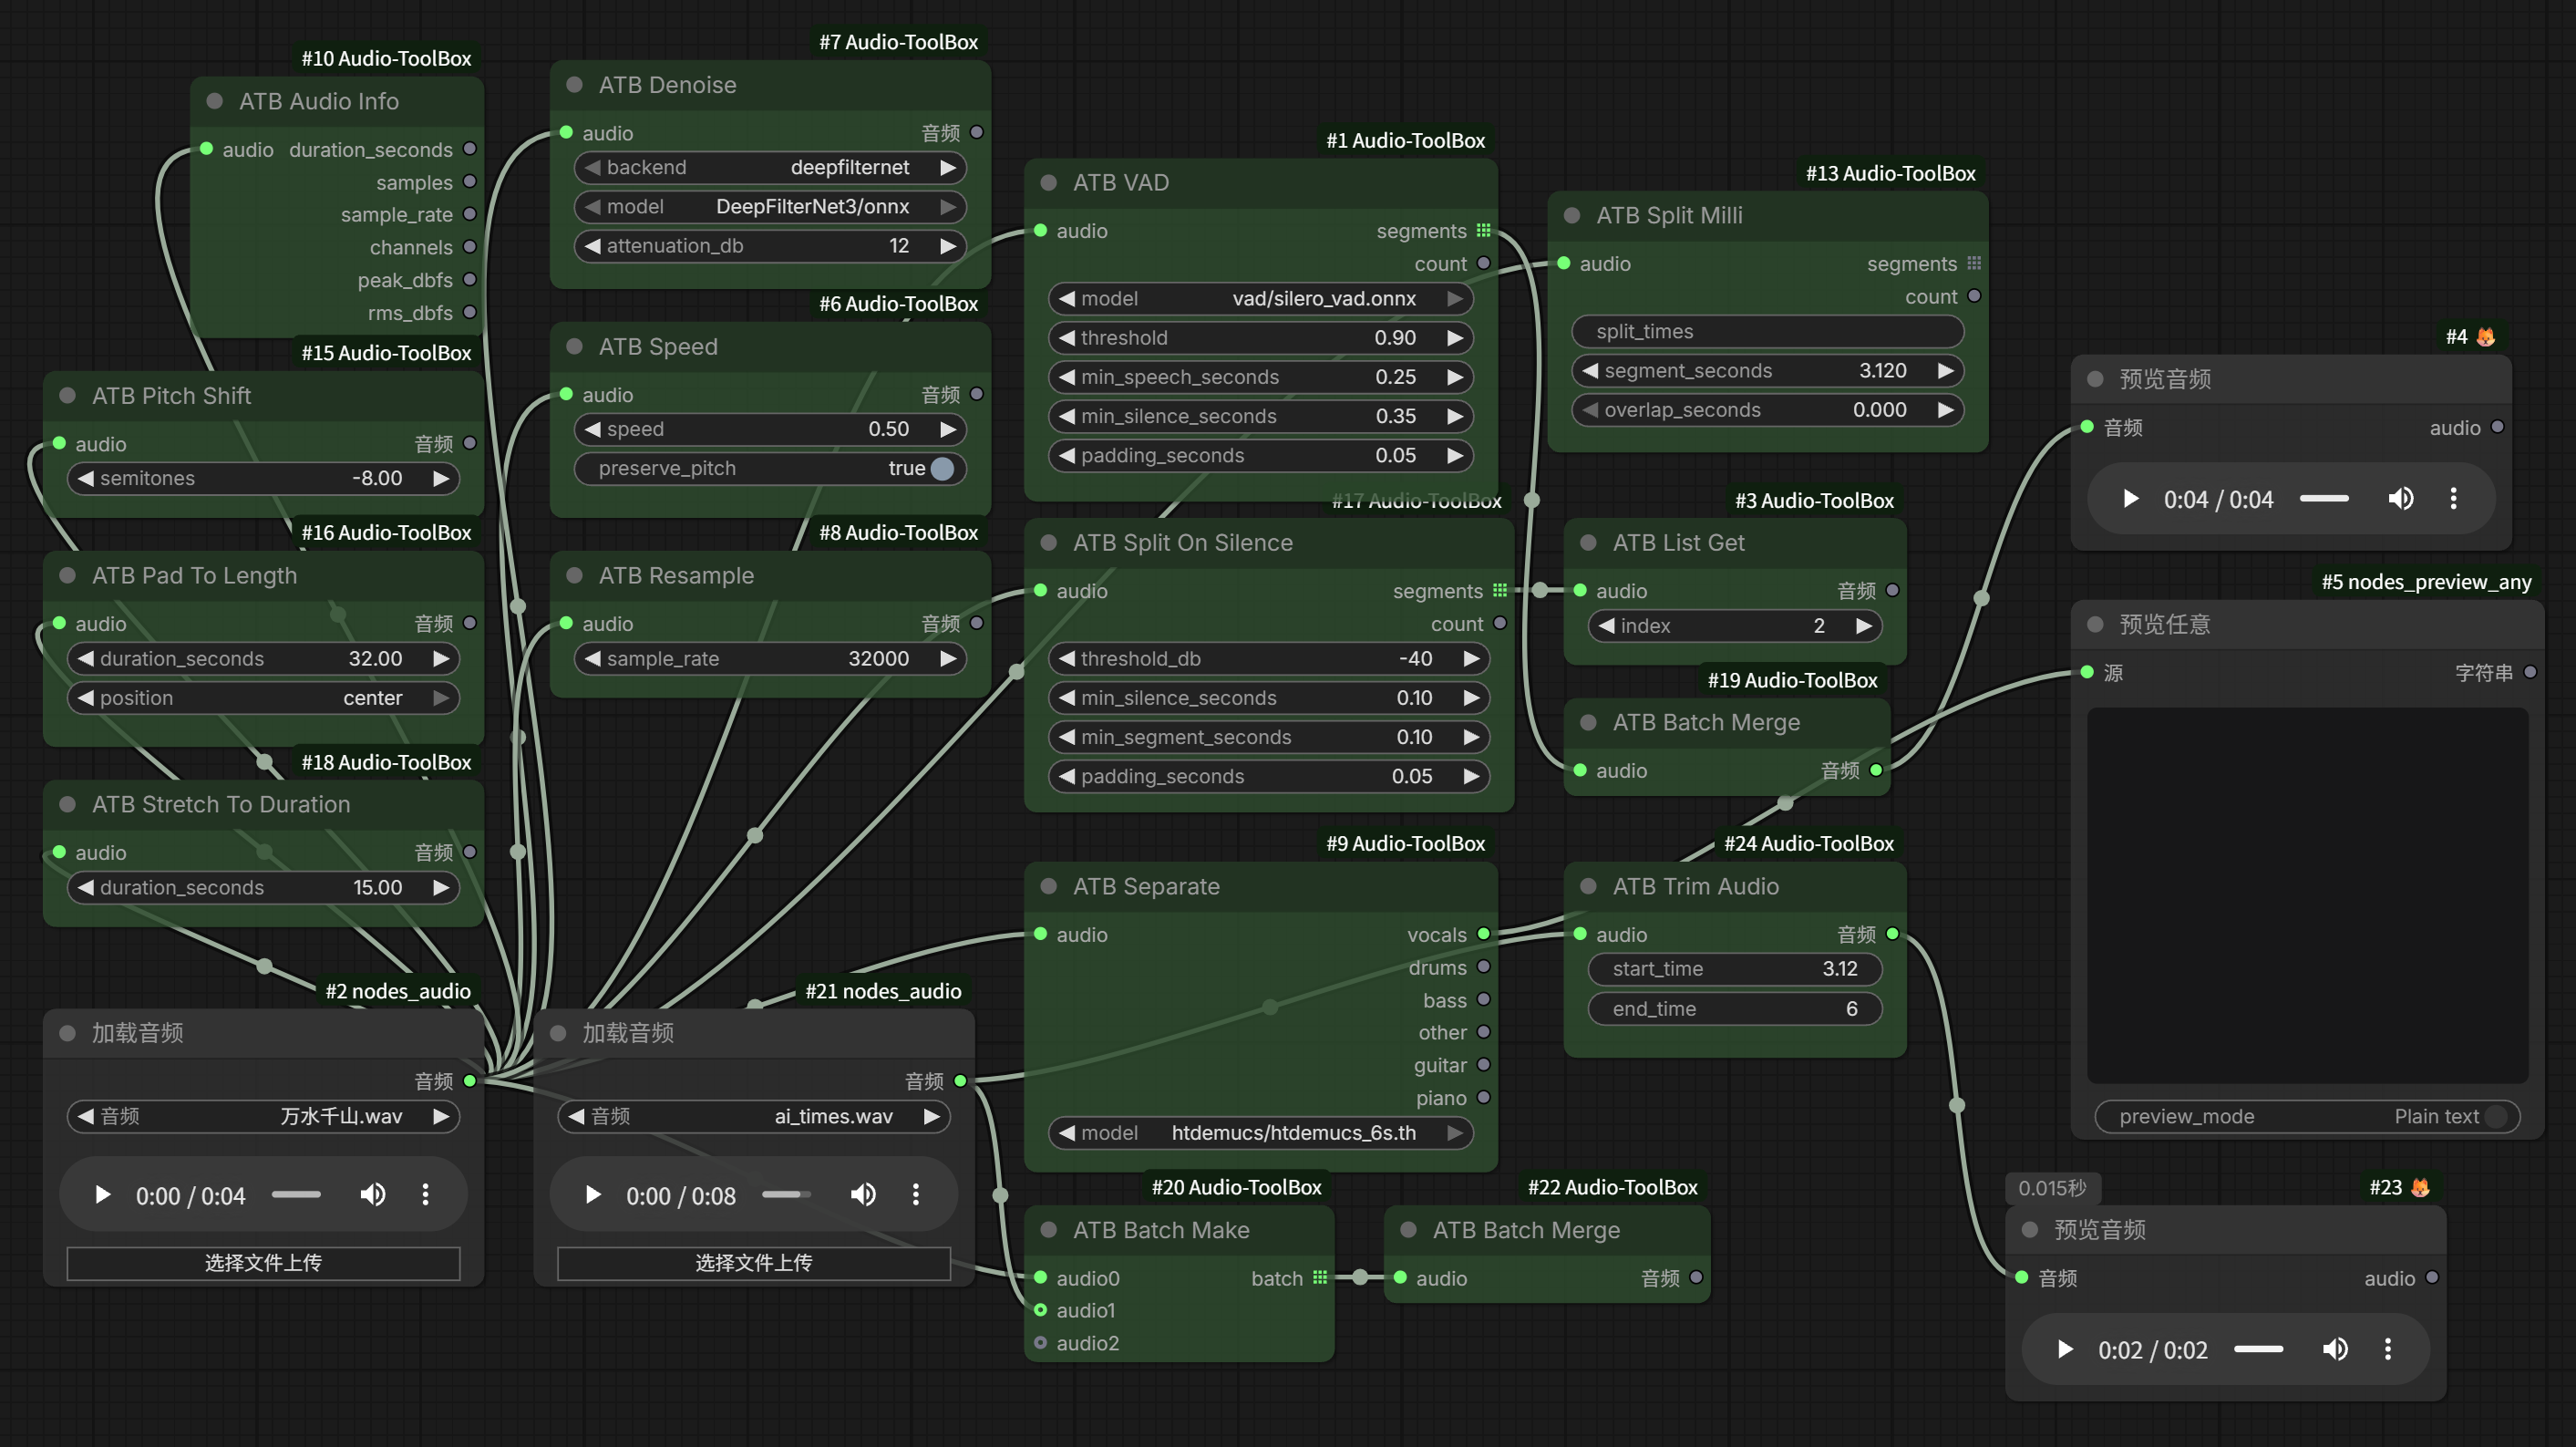Open more options for 万水千山.wav player
This screenshot has width=2576, height=1447.
[x=425, y=1195]
